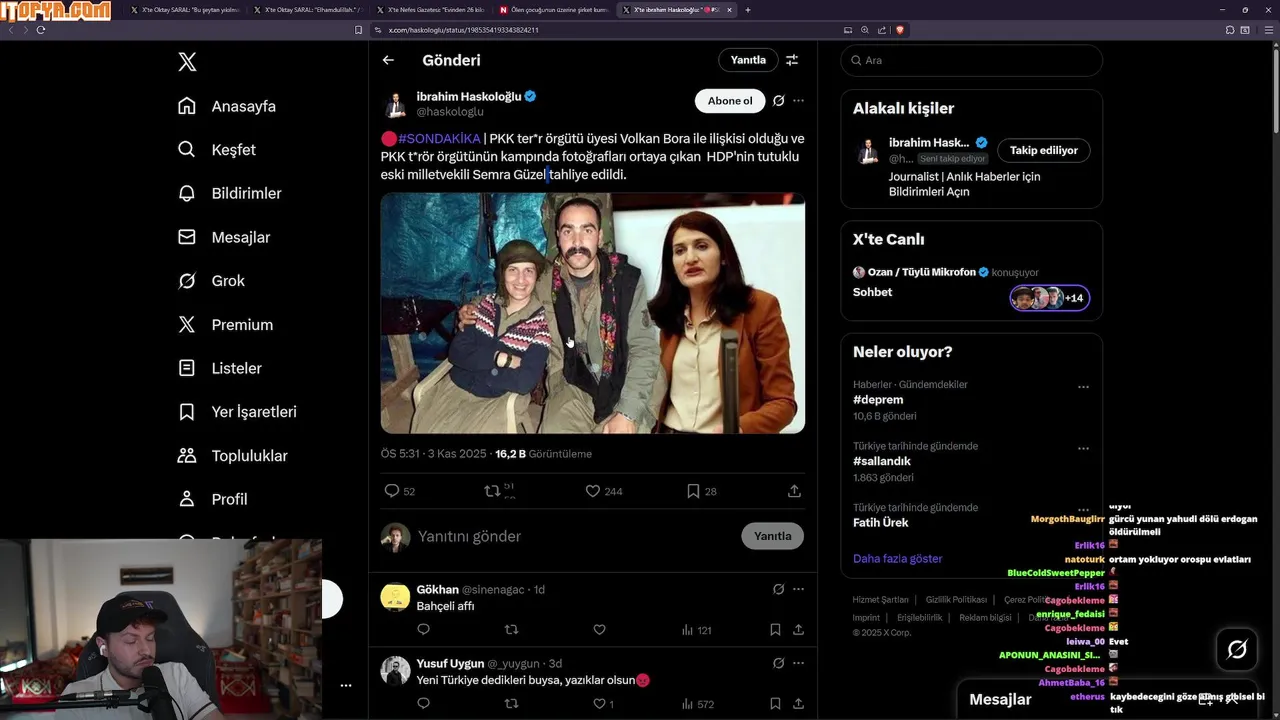Open more options on Yusuf Uygun's reply
1280x720 pixels.
(x=798, y=663)
